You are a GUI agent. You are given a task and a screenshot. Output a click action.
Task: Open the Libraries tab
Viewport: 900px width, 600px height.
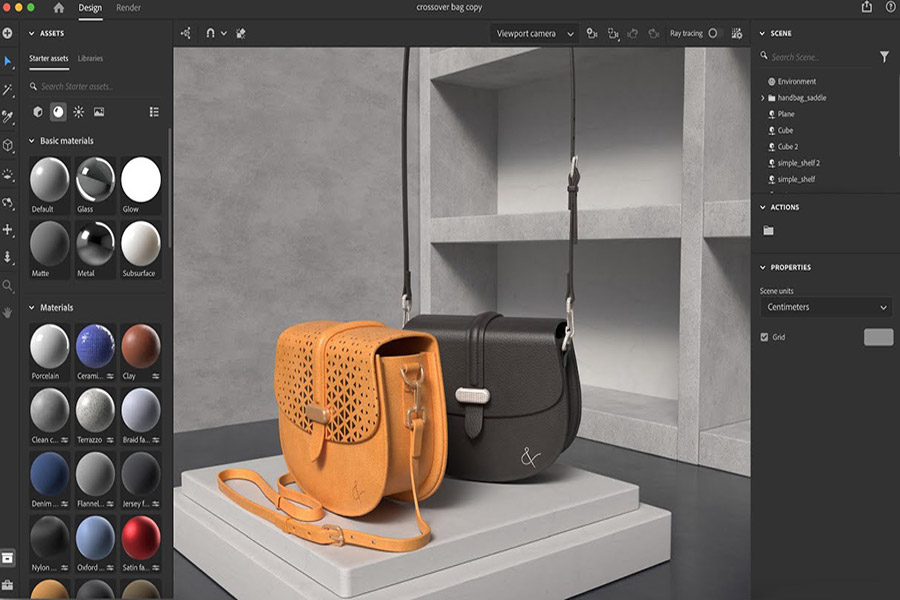[x=90, y=58]
